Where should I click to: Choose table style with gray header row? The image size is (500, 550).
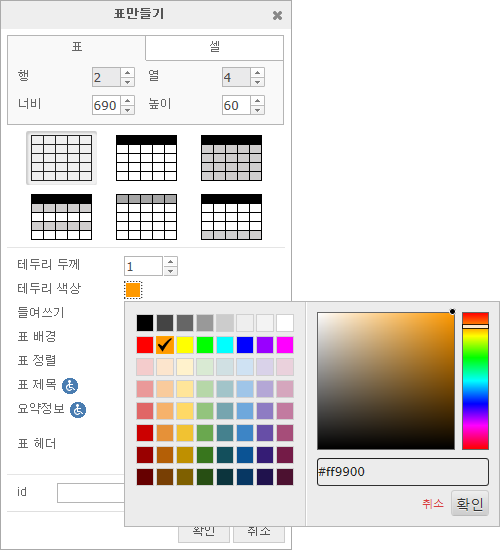pyautogui.click(x=146, y=217)
